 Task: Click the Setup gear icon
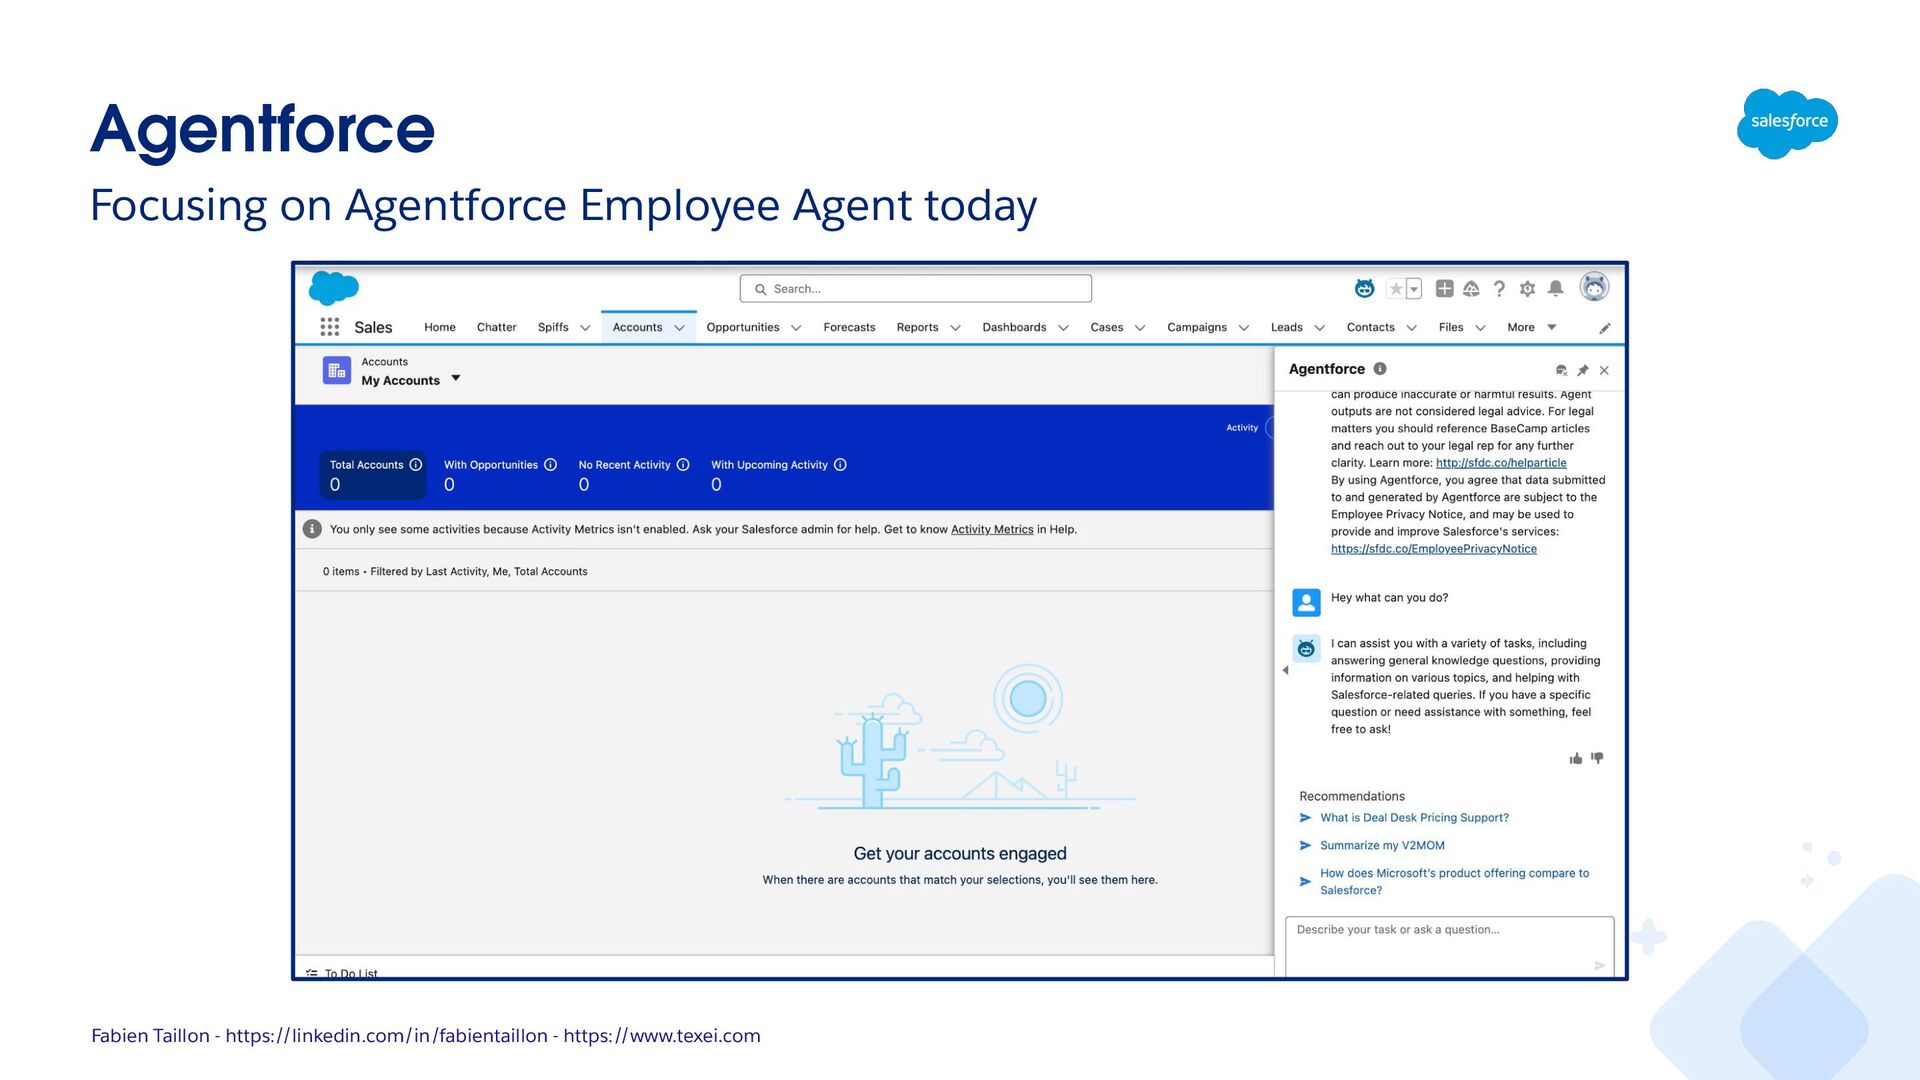coord(1527,289)
